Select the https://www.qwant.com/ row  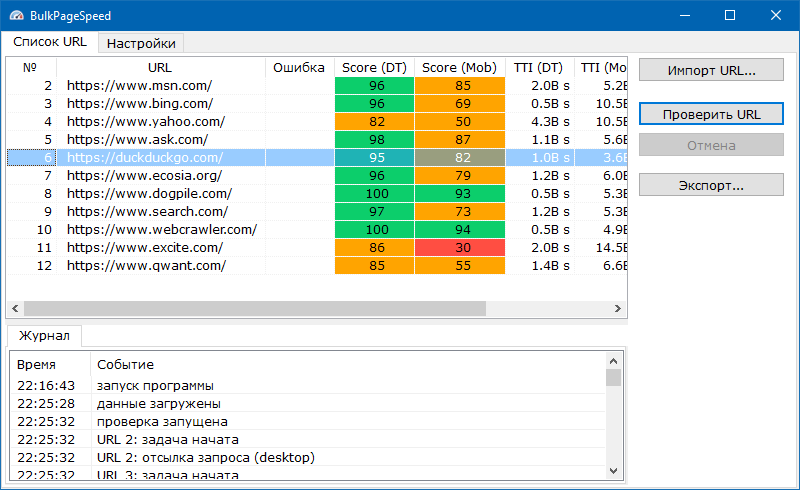317,265
